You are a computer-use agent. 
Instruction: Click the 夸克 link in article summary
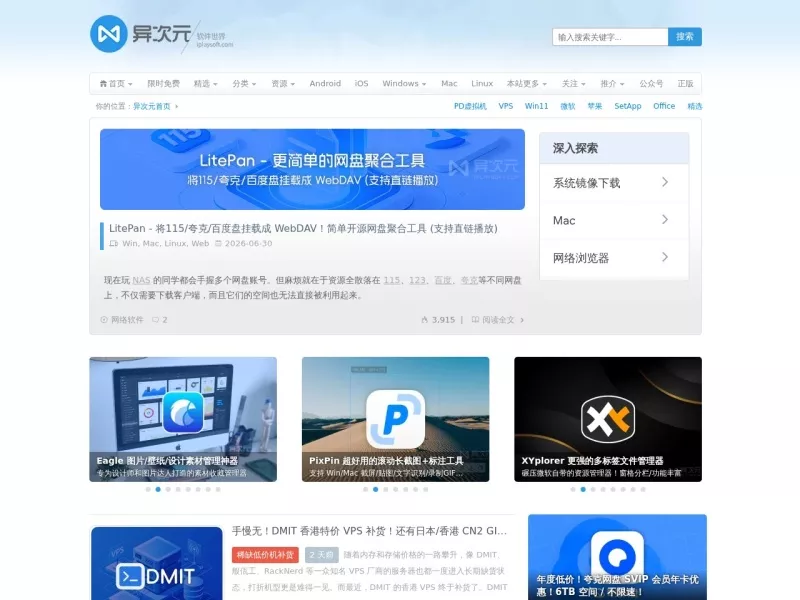click(x=469, y=280)
